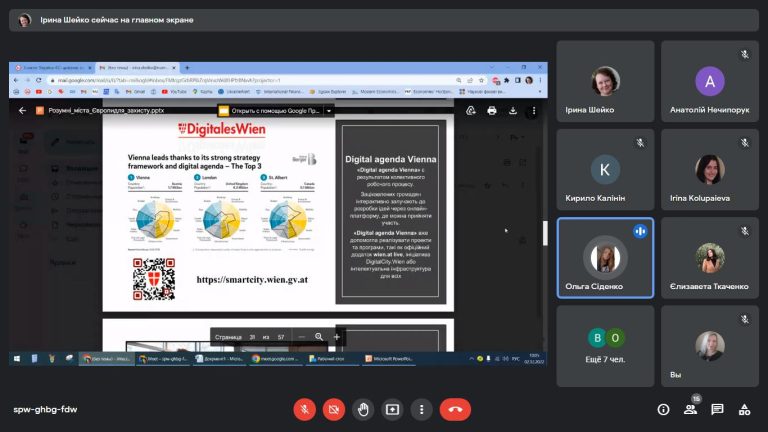Hang up with the red leave-call button
The width and height of the screenshot is (768, 432).
pyautogui.click(x=456, y=409)
